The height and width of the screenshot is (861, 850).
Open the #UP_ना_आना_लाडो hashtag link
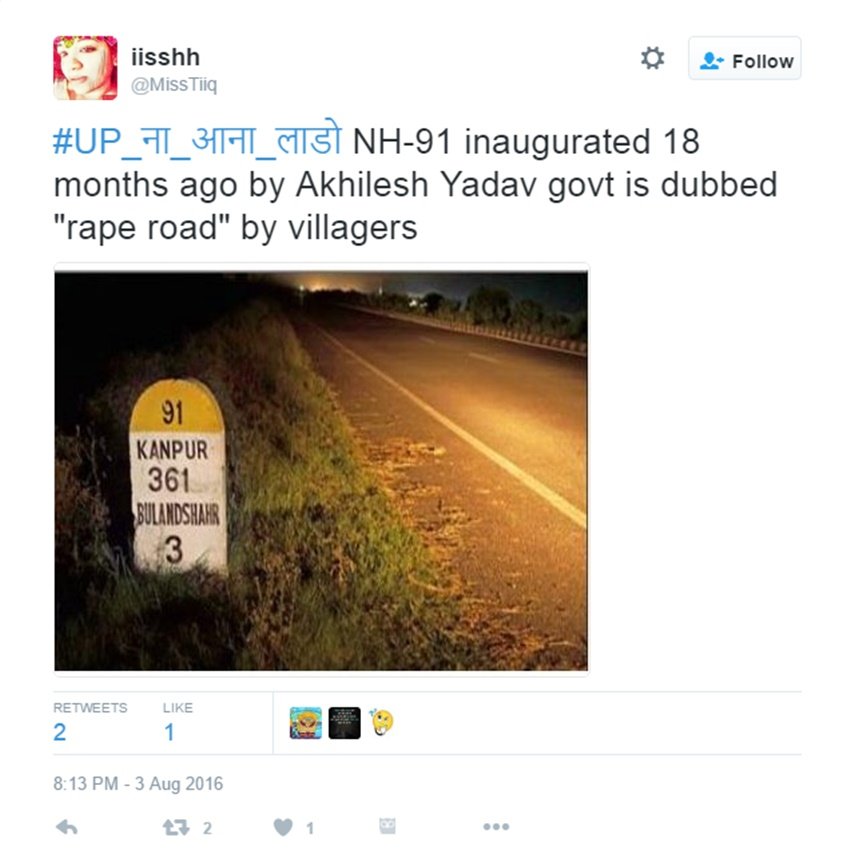[198, 140]
